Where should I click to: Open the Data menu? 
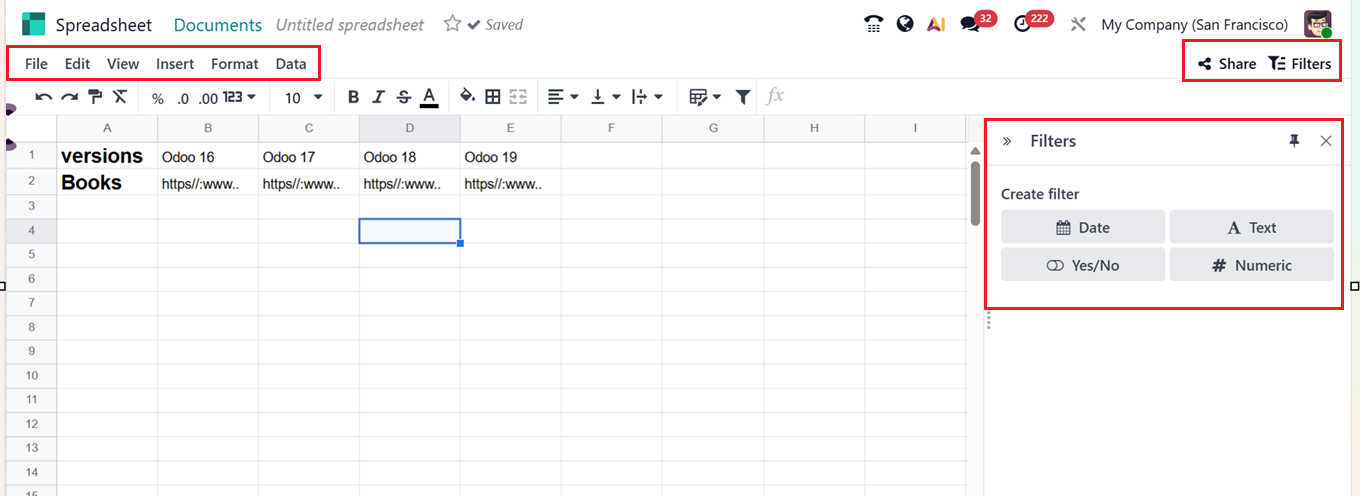(x=291, y=63)
